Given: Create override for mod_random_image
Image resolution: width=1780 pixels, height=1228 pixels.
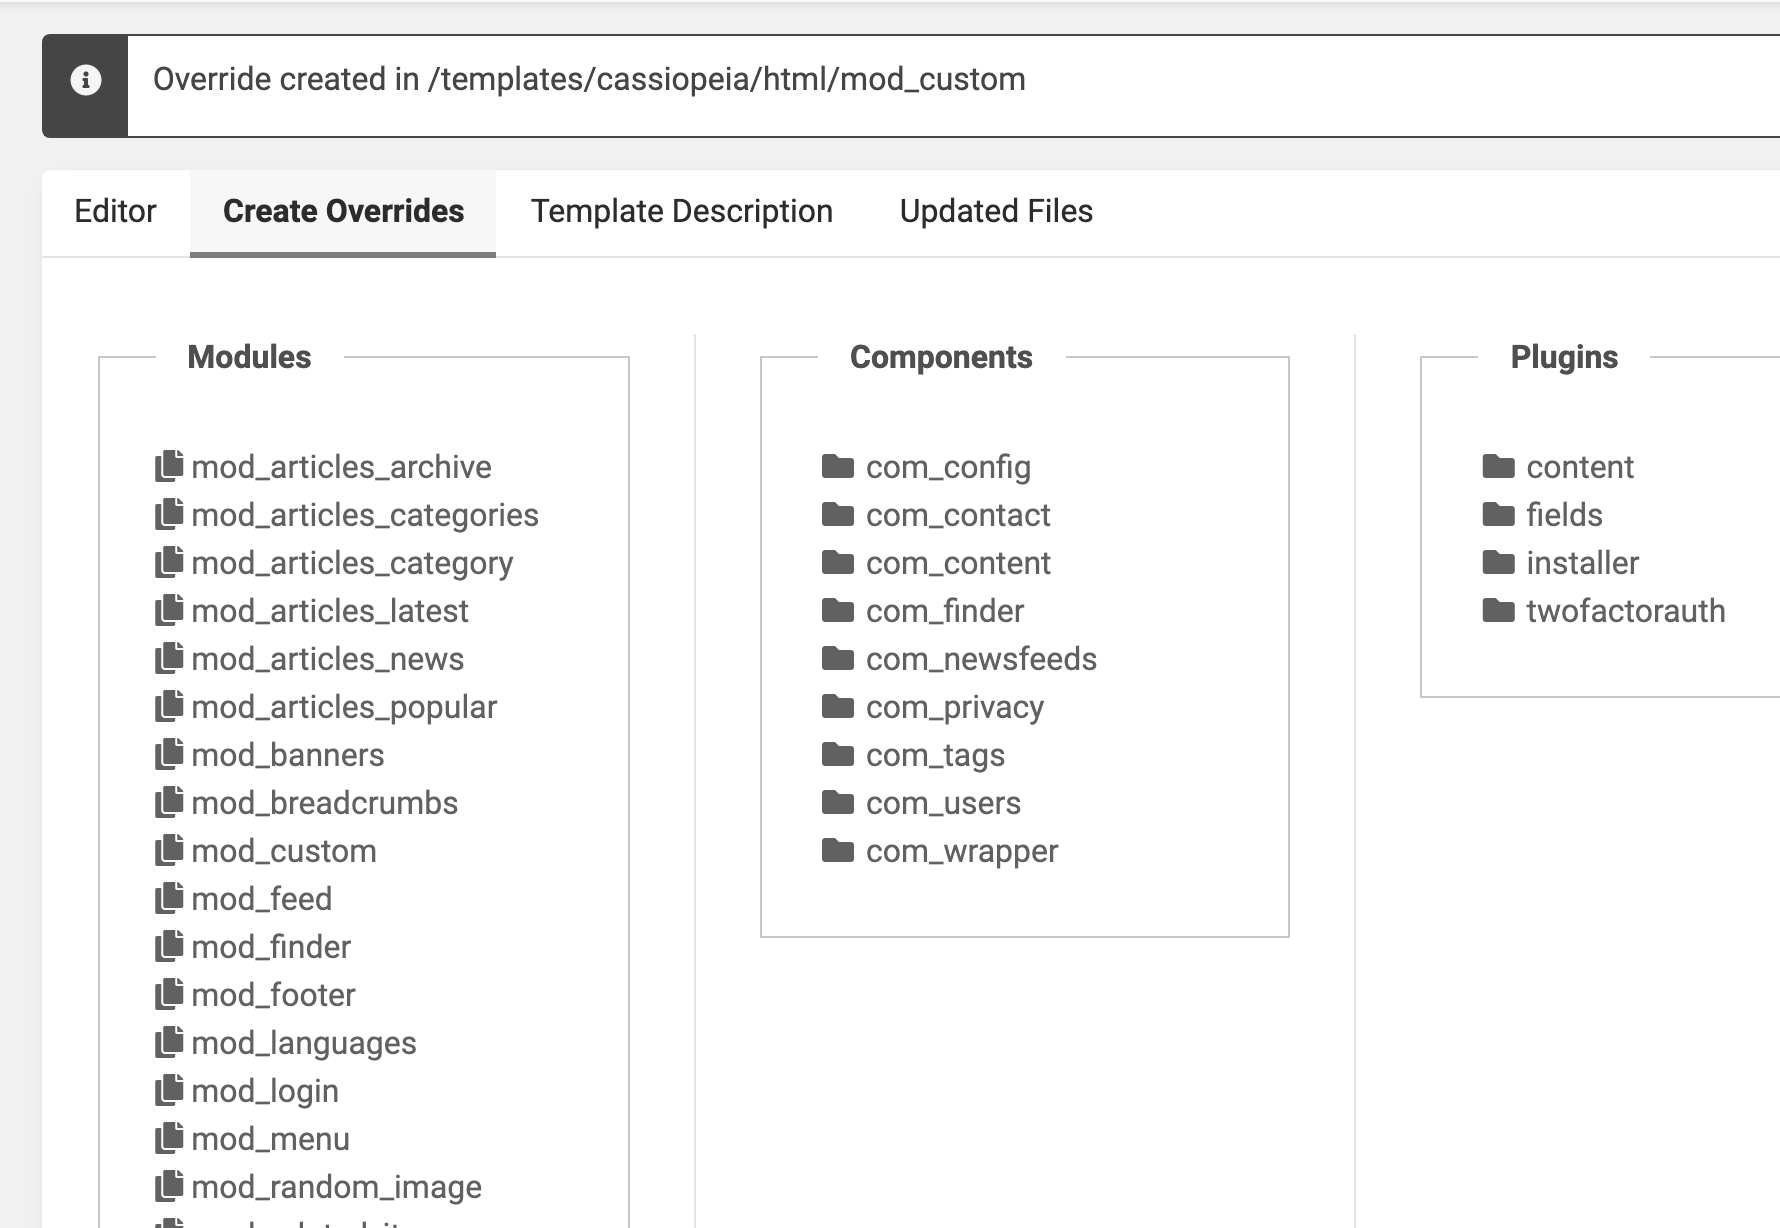Looking at the screenshot, I should [x=337, y=1187].
